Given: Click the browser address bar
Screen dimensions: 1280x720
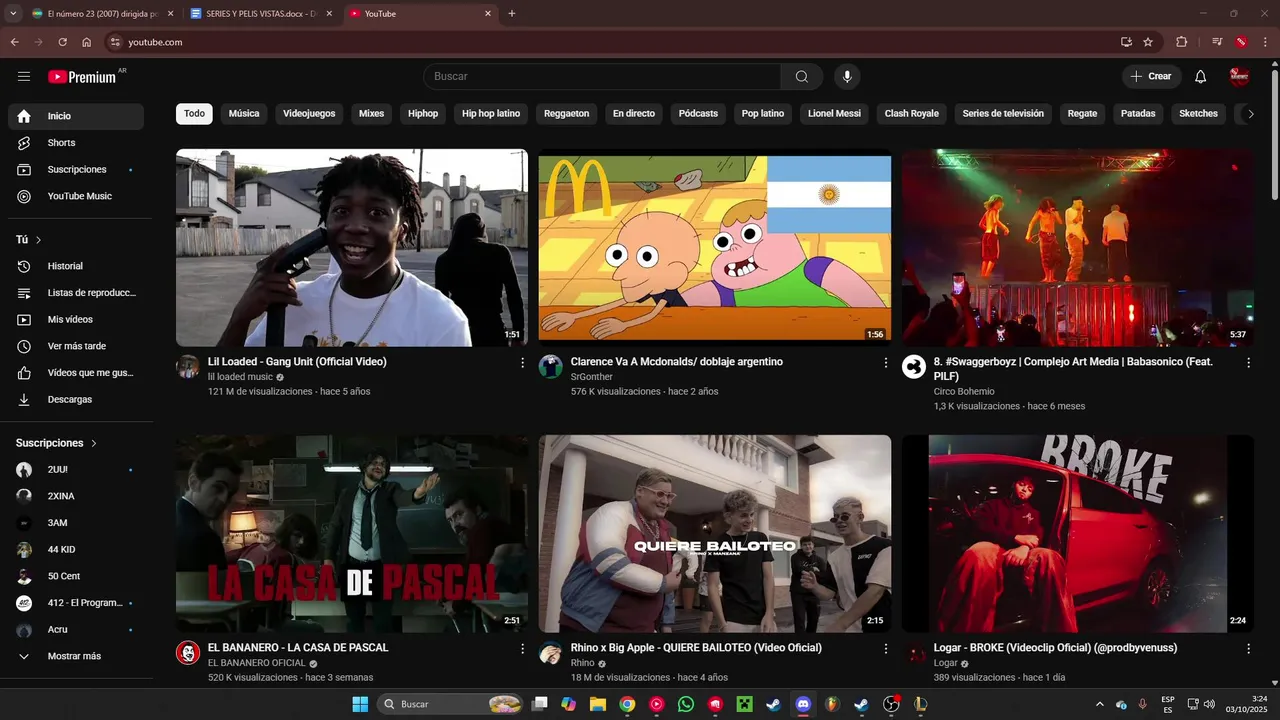Looking at the screenshot, I should point(610,42).
